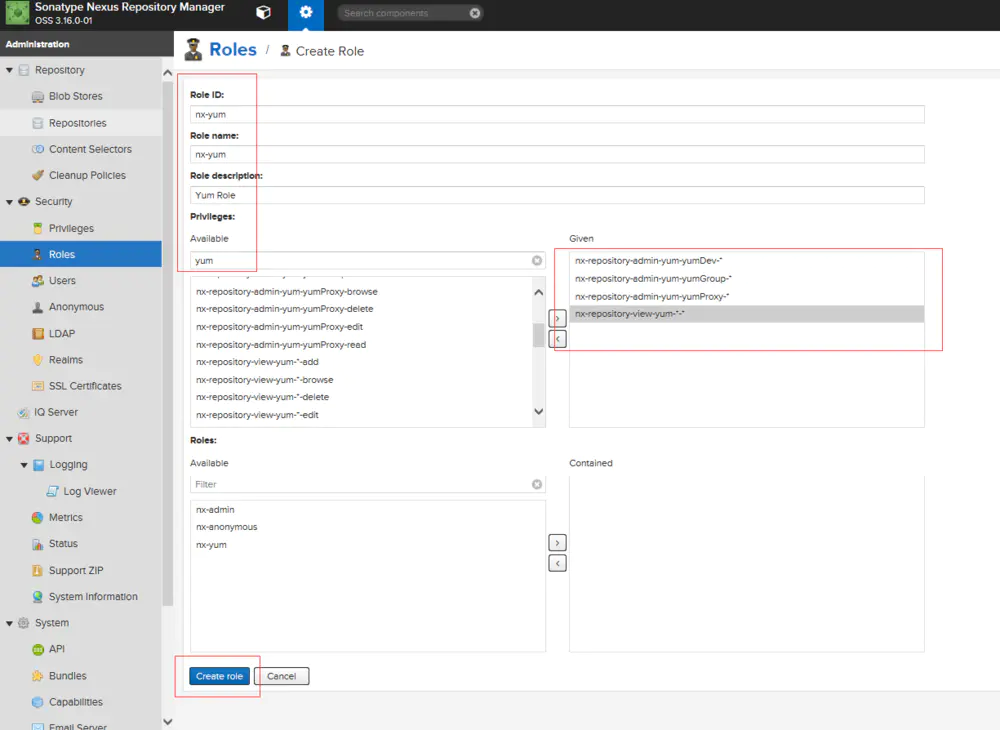This screenshot has height=730, width=1000.
Task: Click the Cleanup Policies broom icon
Action: point(38,175)
